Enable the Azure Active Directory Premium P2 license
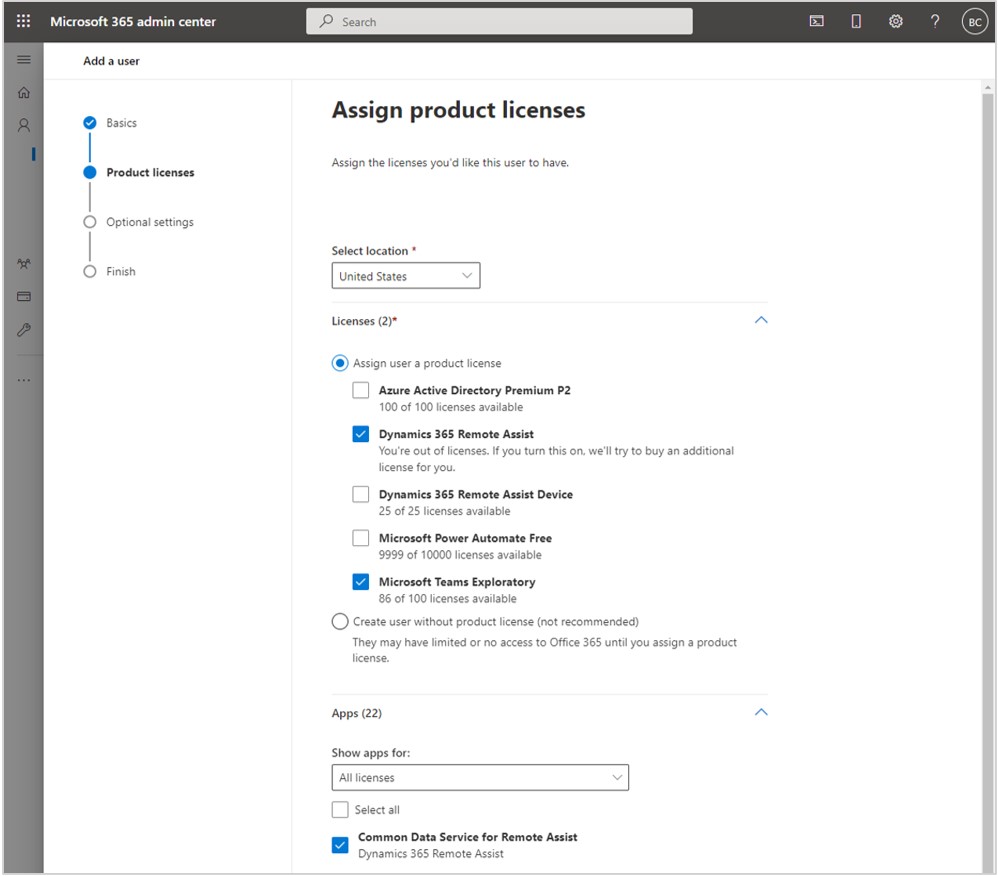The width and height of the screenshot is (998, 876). (361, 390)
